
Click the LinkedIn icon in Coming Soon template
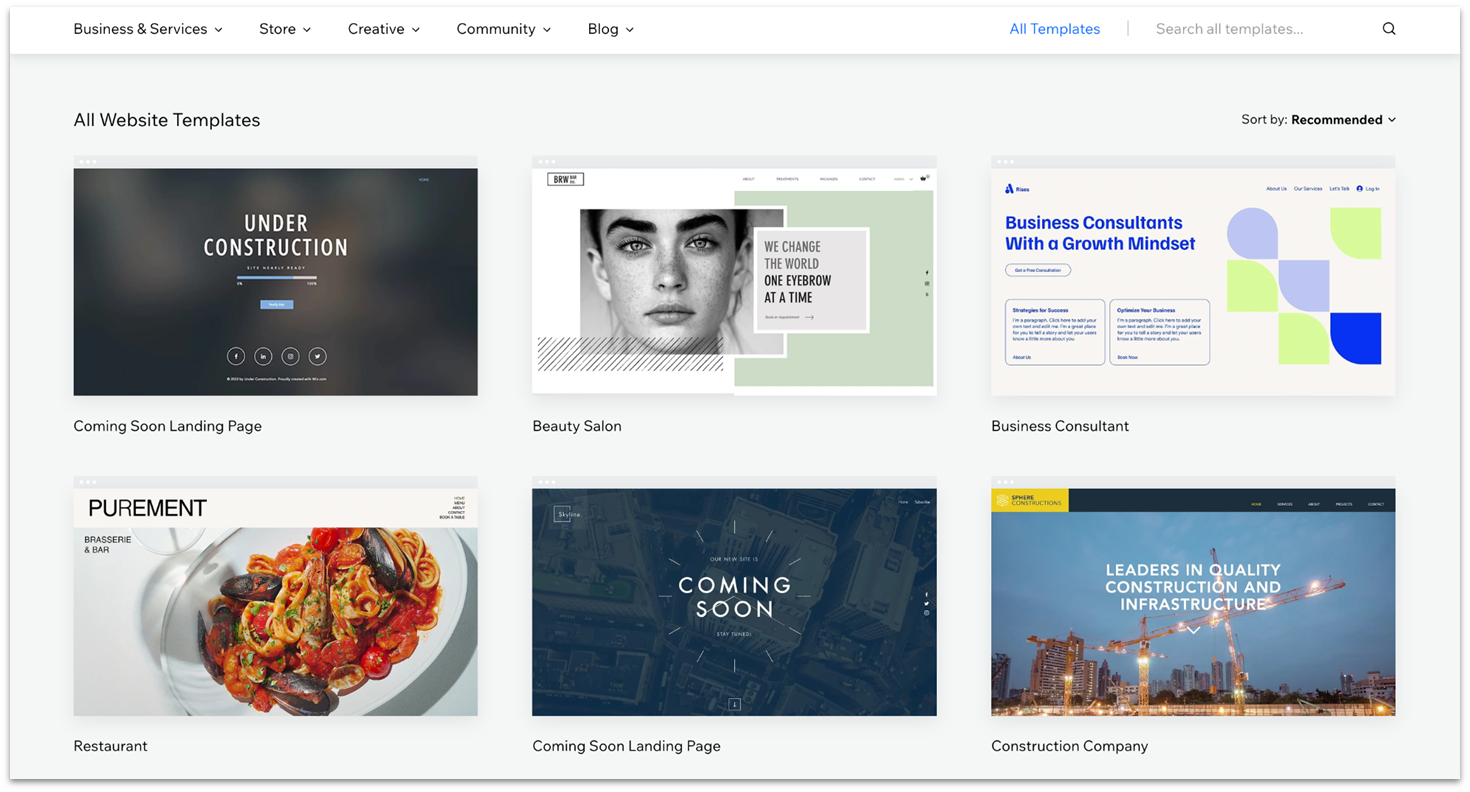(263, 356)
